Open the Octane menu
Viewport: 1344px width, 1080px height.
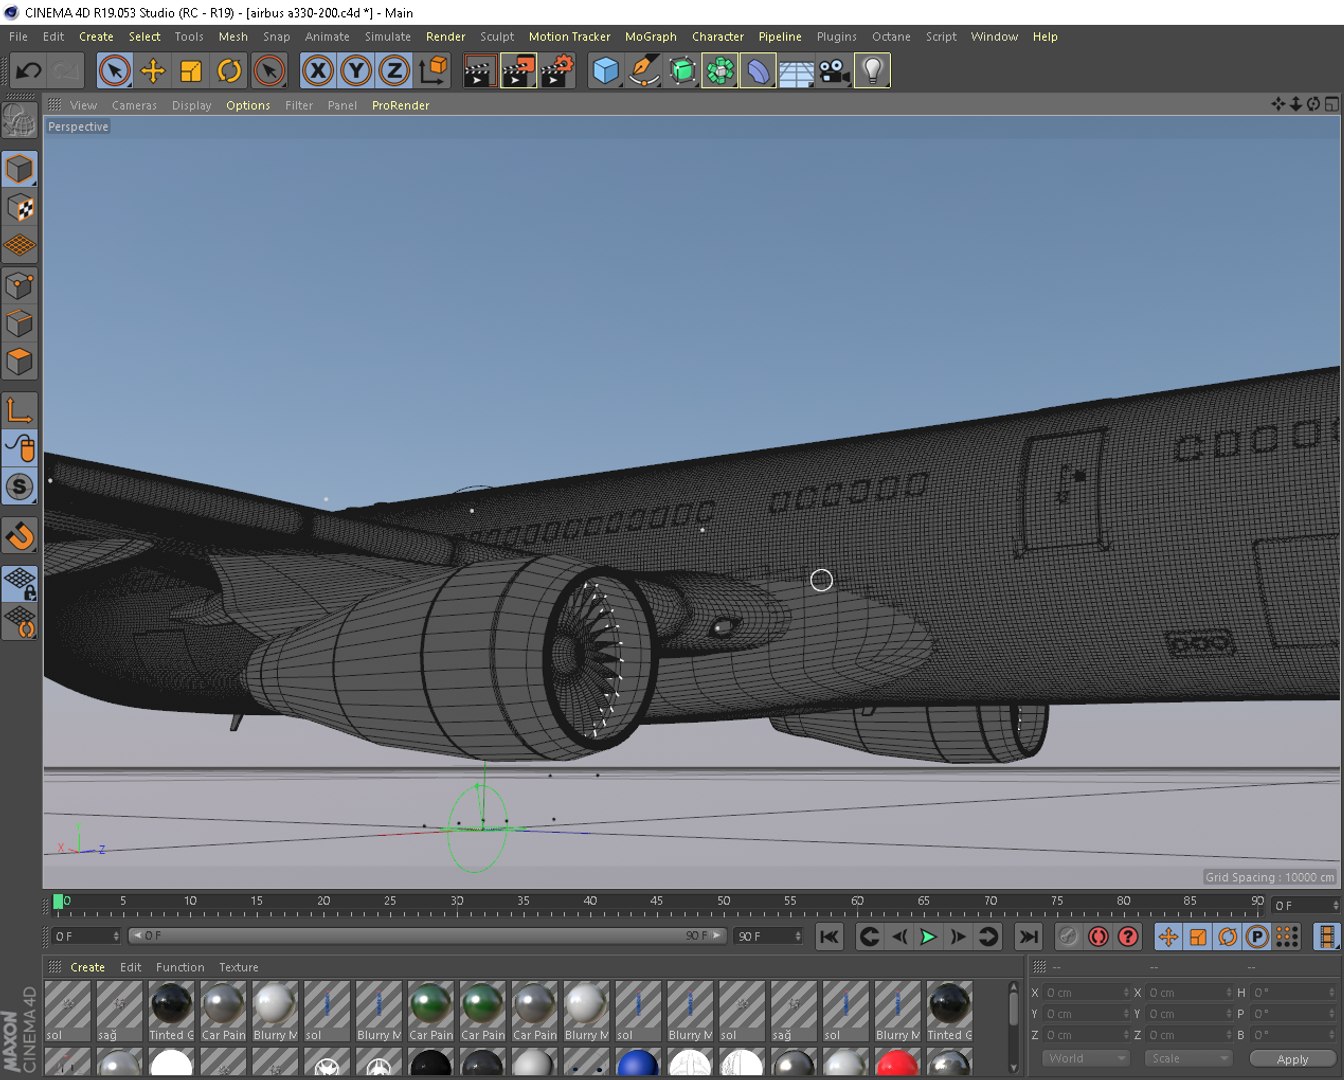(x=891, y=37)
